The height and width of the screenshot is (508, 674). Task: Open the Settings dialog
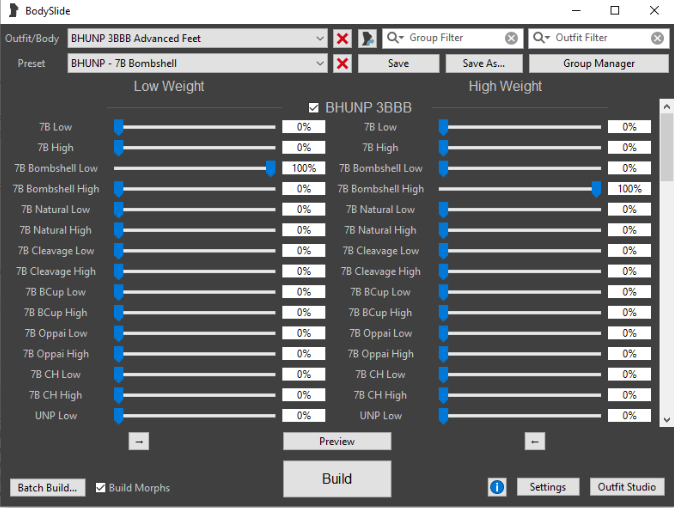click(548, 487)
